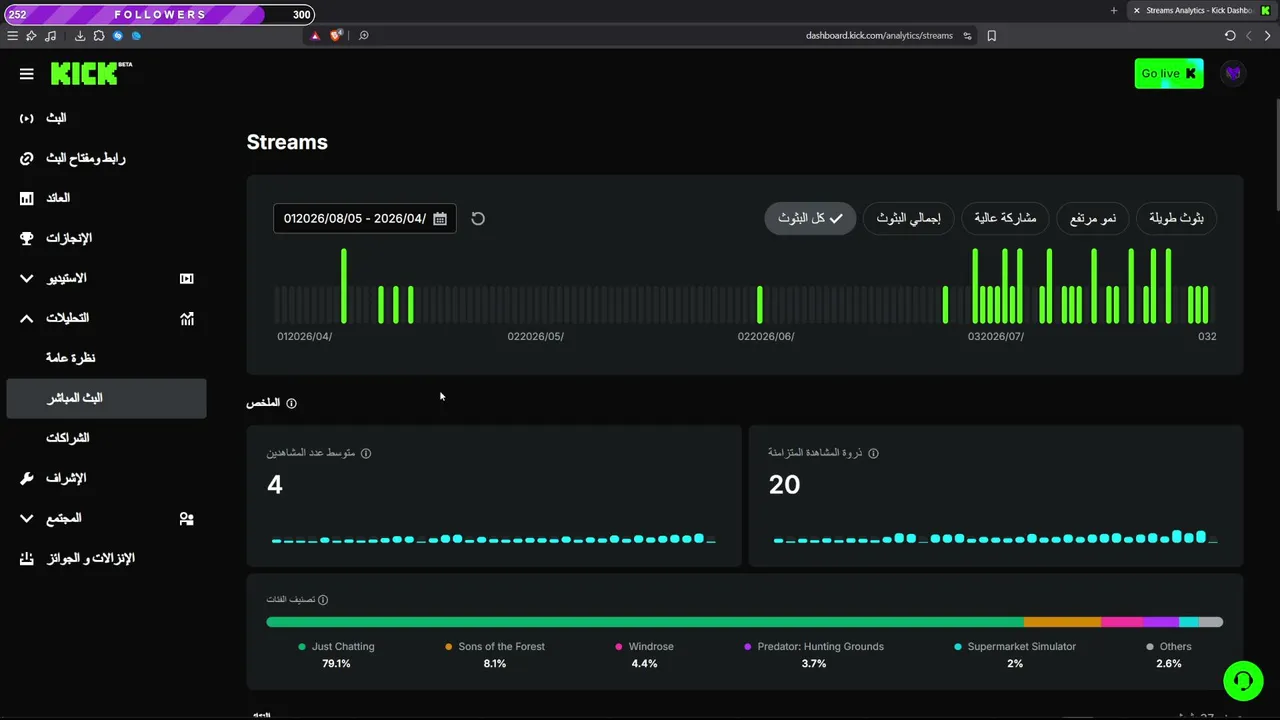The image size is (1280, 720).
Task: Reload the page with browser reload button
Action: 1230,35
